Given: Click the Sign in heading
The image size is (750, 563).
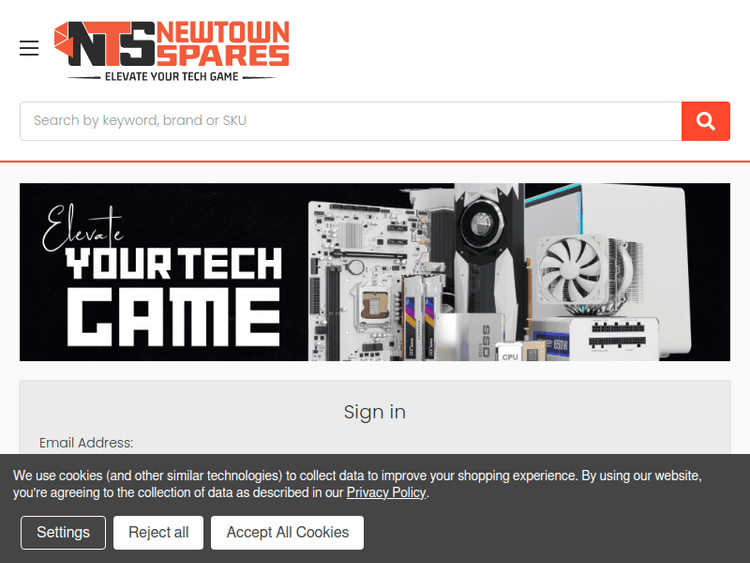Looking at the screenshot, I should pyautogui.click(x=375, y=412).
